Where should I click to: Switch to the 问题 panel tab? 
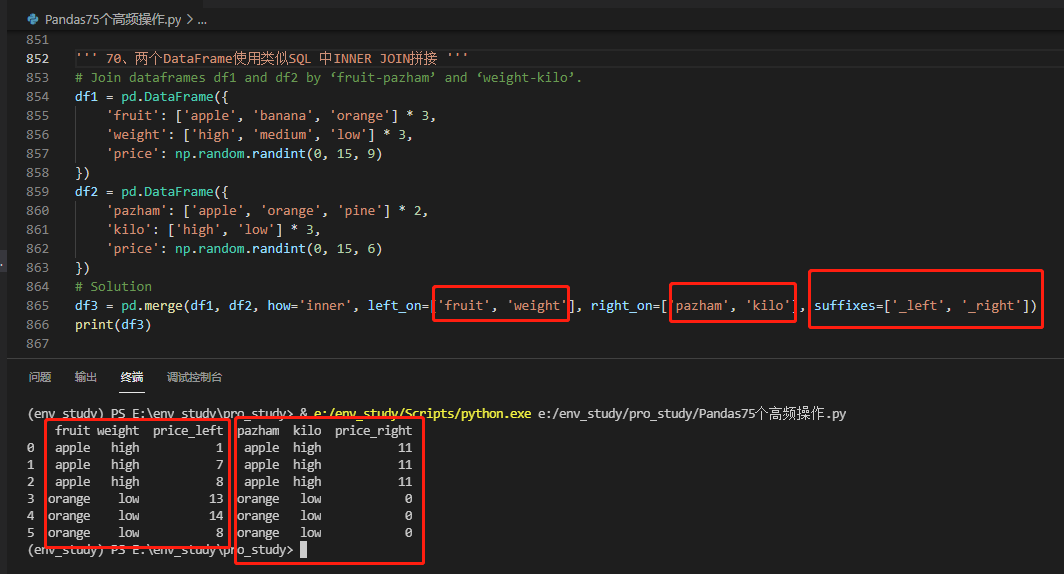(x=40, y=377)
